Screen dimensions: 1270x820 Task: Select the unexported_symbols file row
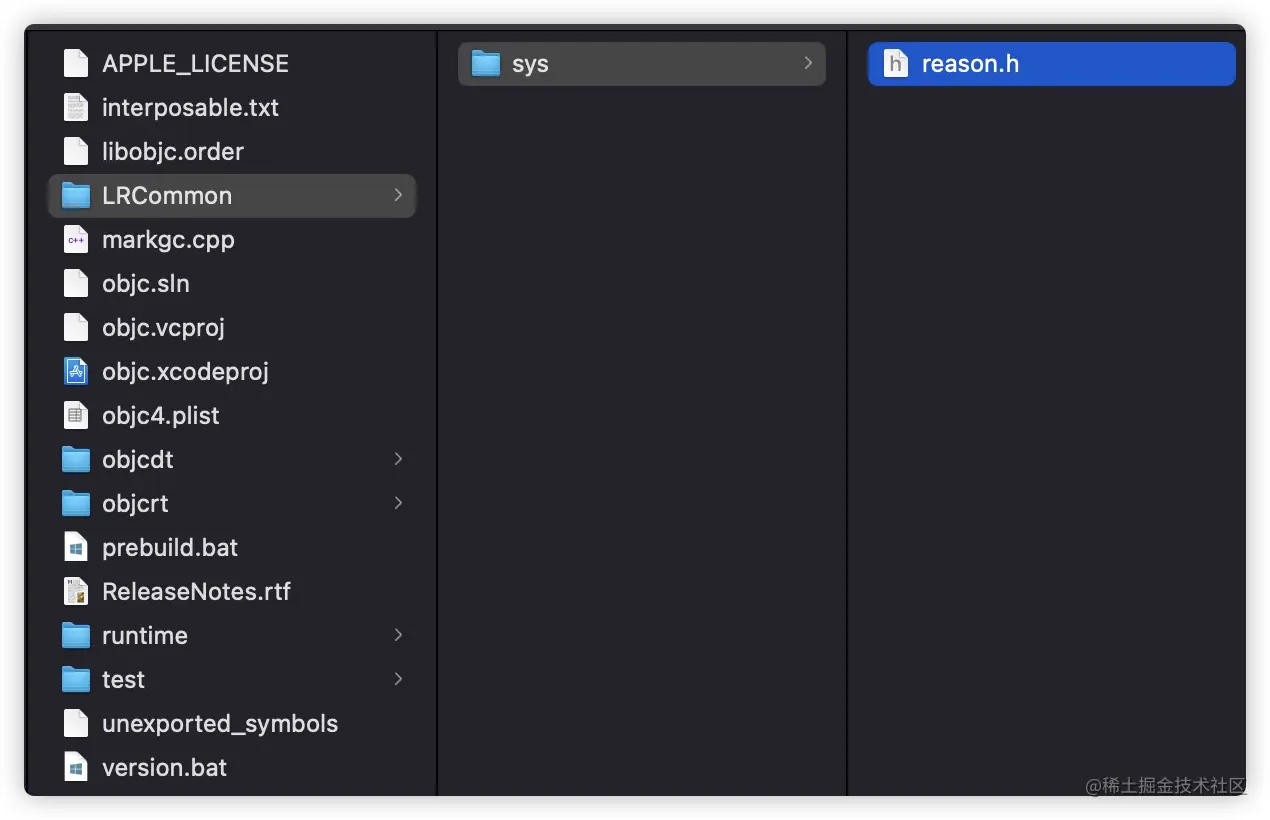click(232, 723)
